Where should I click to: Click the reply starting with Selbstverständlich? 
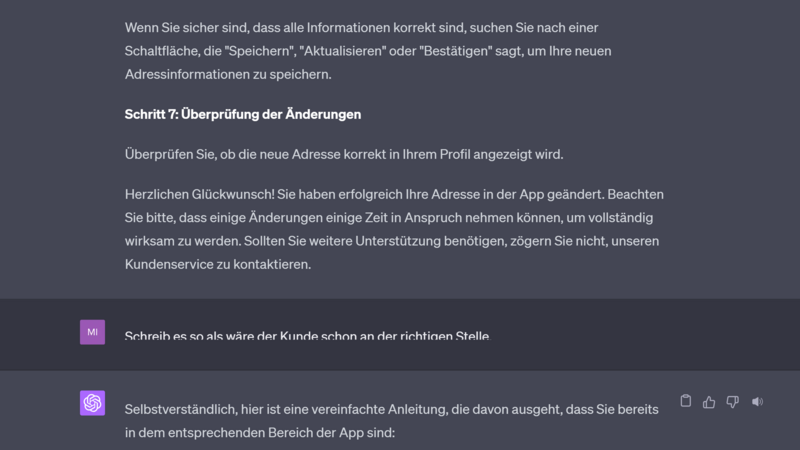point(391,421)
